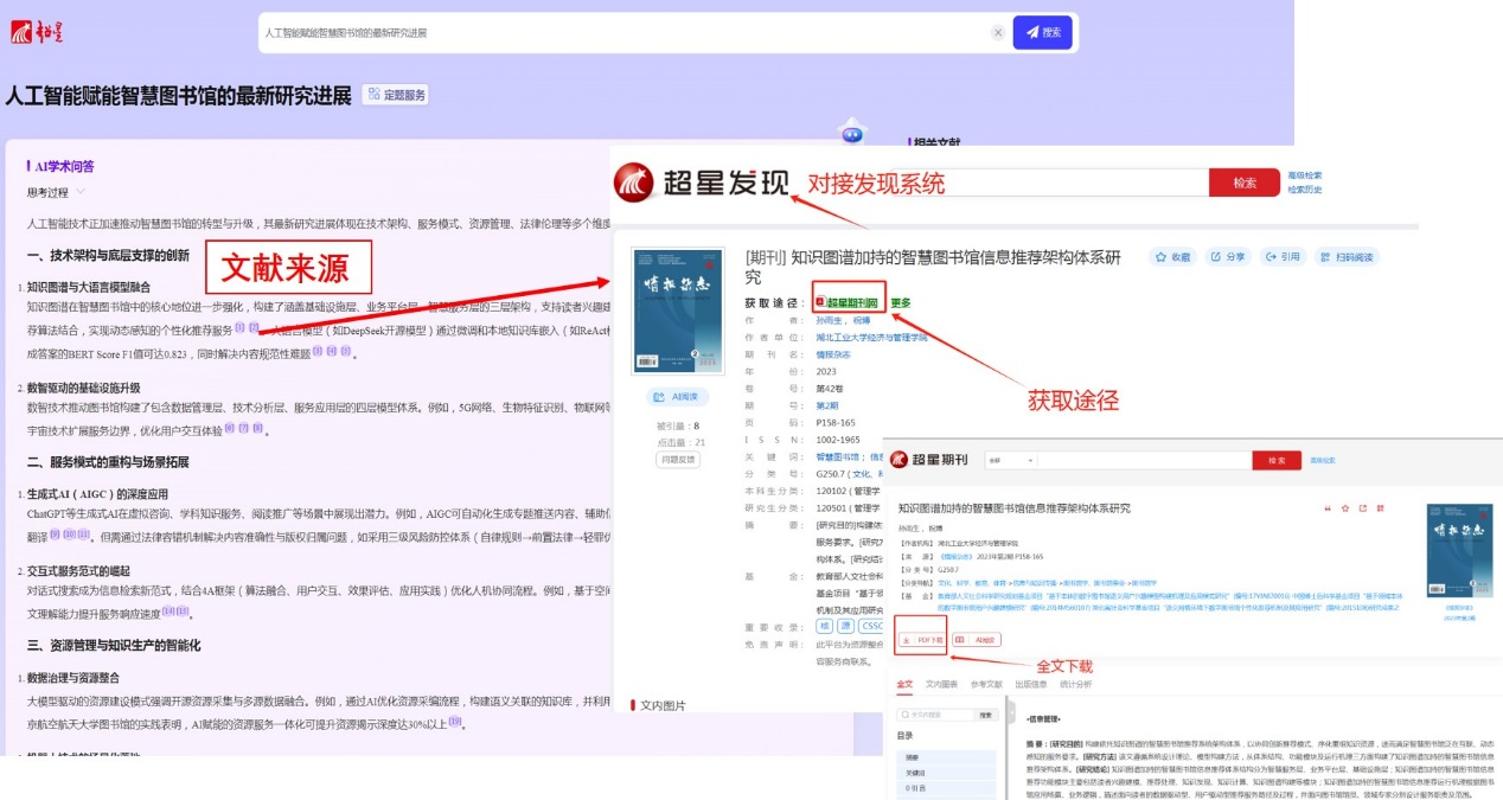Click the 问题反馈 feedback button
The height and width of the screenshot is (800, 1503).
677,459
